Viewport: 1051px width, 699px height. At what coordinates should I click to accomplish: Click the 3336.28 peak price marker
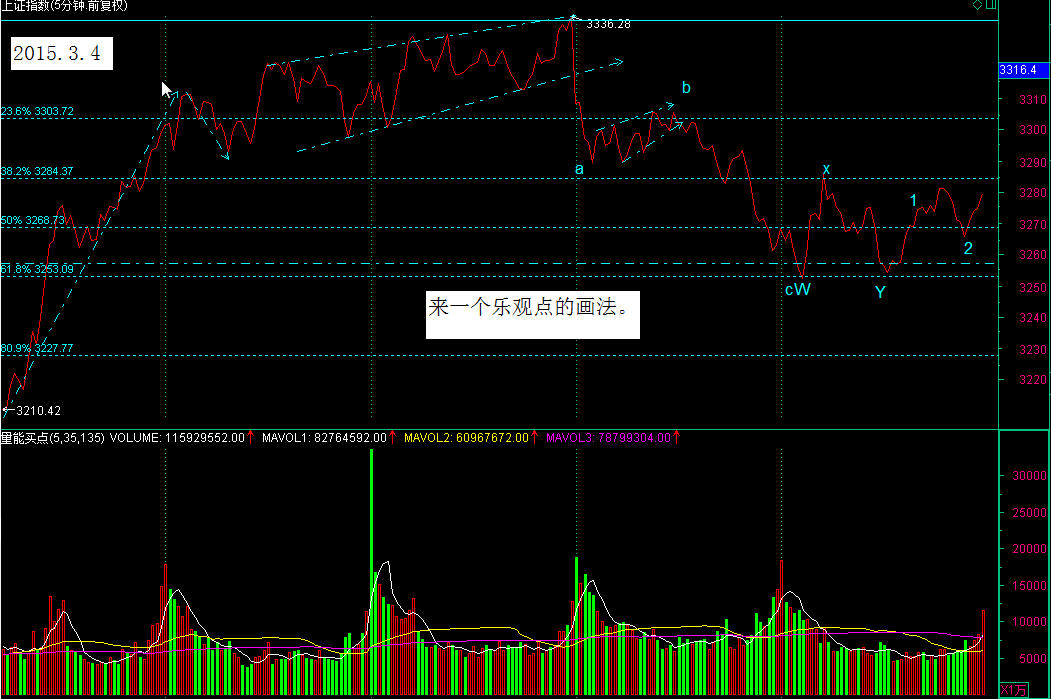(608, 23)
